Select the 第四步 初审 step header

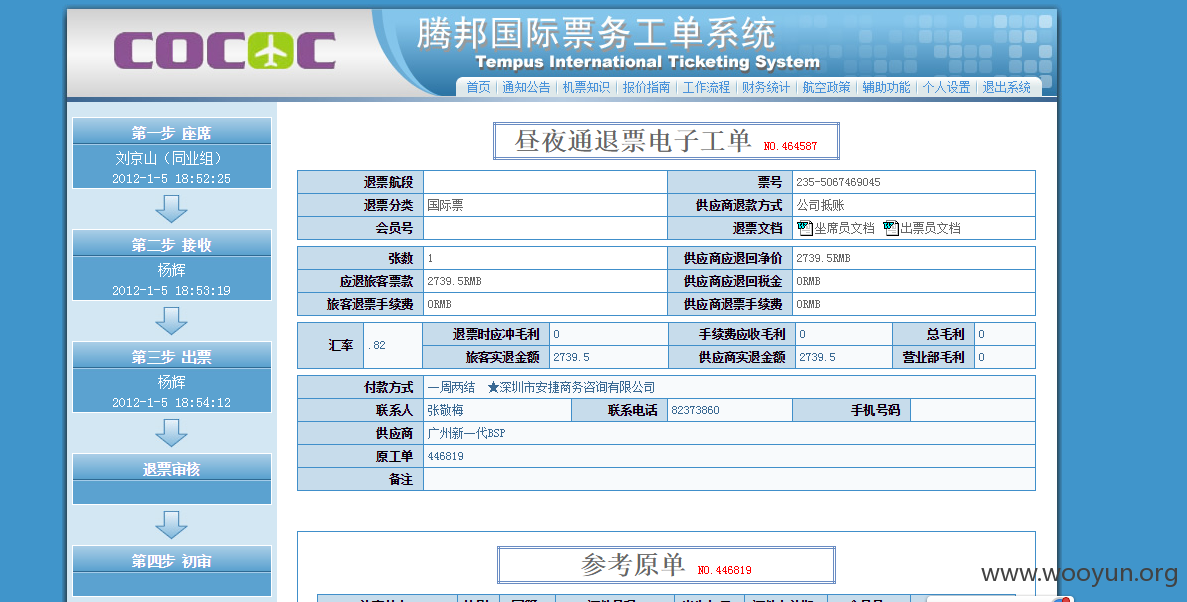tap(172, 560)
